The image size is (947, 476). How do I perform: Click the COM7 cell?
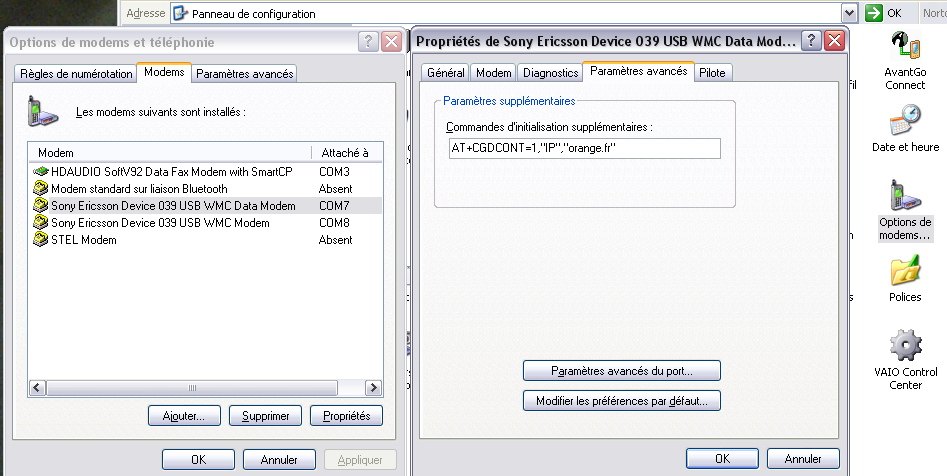pyautogui.click(x=334, y=205)
